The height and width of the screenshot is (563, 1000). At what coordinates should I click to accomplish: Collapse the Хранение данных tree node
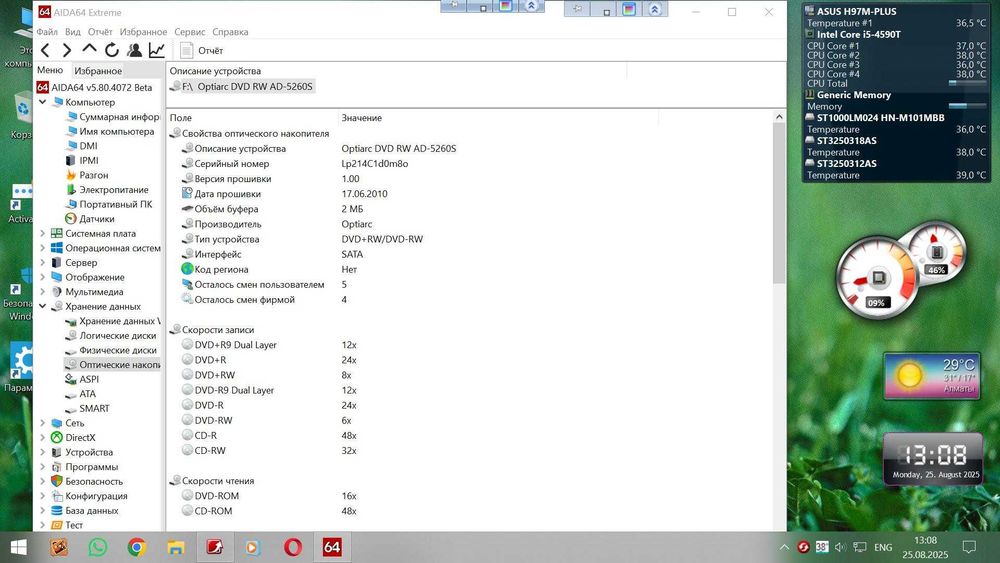point(43,307)
